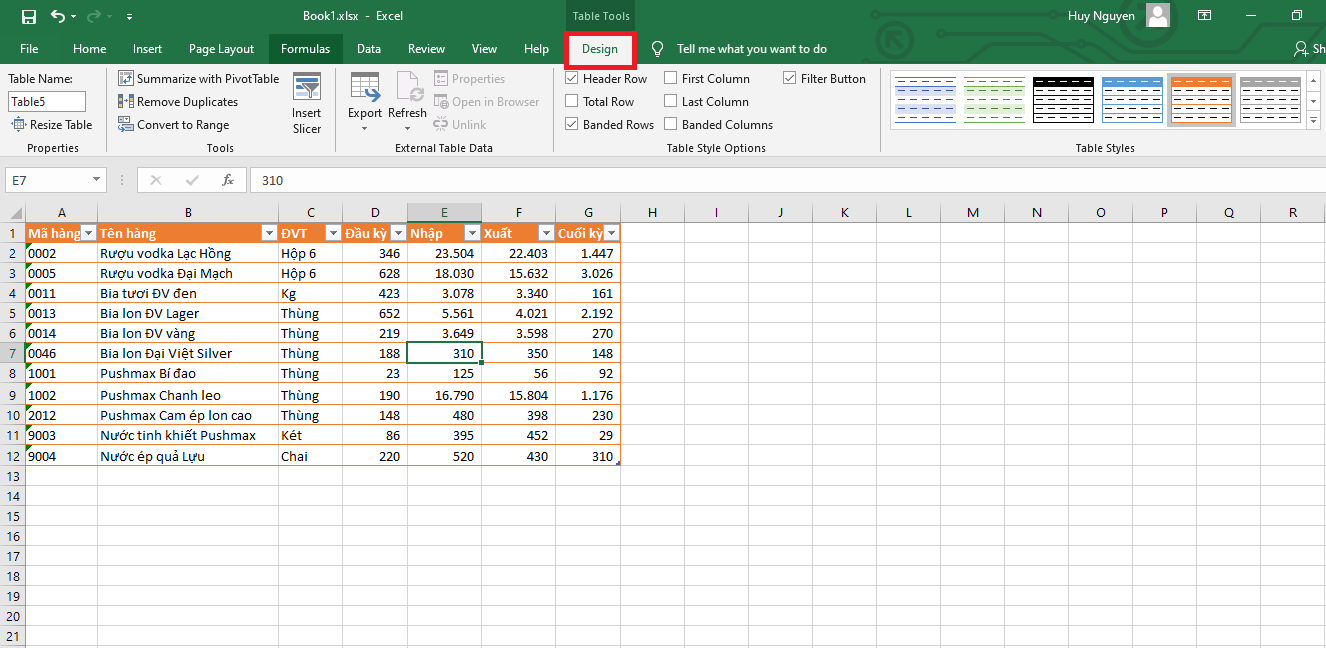Open the Name Box dropdown arrow
Viewport: 1326px width, 648px height.
point(97,180)
